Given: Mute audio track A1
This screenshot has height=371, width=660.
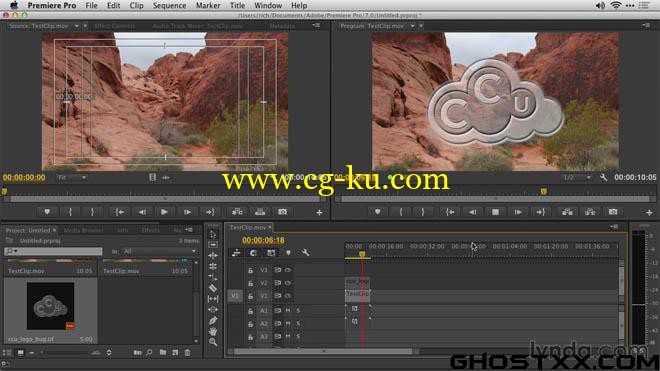Looking at the screenshot, I should (x=288, y=310).
